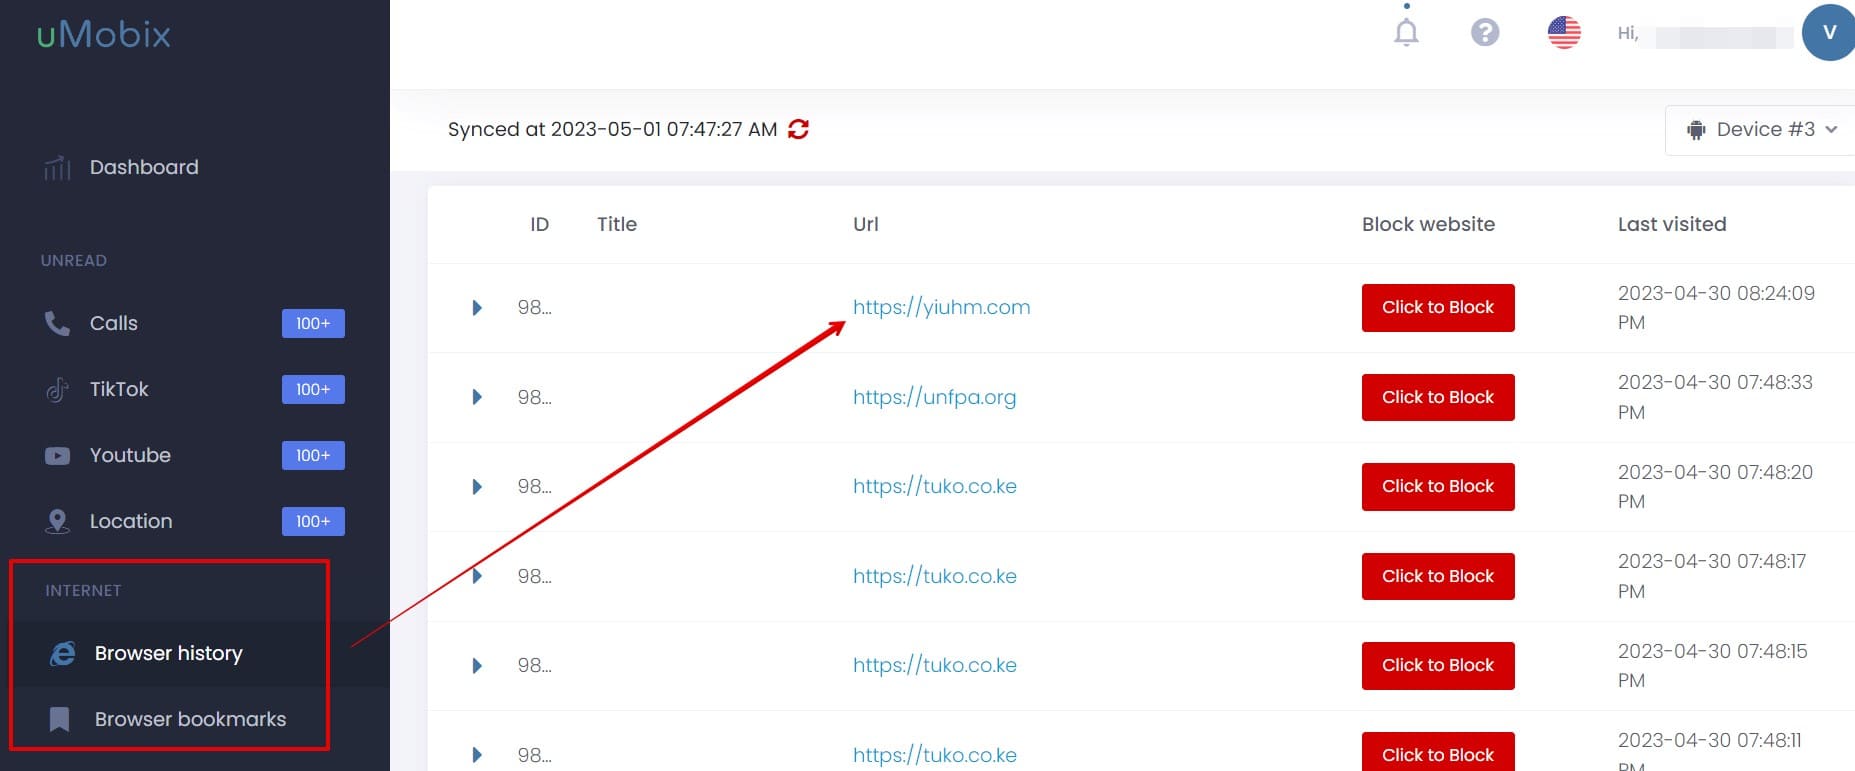This screenshot has height=771, width=1855.
Task: Open Dashboard from the sidebar
Action: pos(144,167)
